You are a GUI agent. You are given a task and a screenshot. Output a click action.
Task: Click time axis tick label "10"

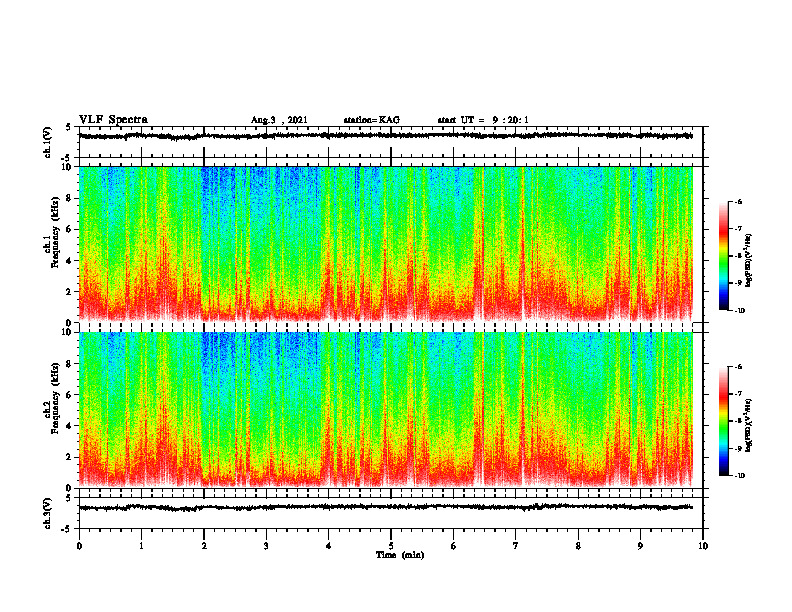pos(703,546)
